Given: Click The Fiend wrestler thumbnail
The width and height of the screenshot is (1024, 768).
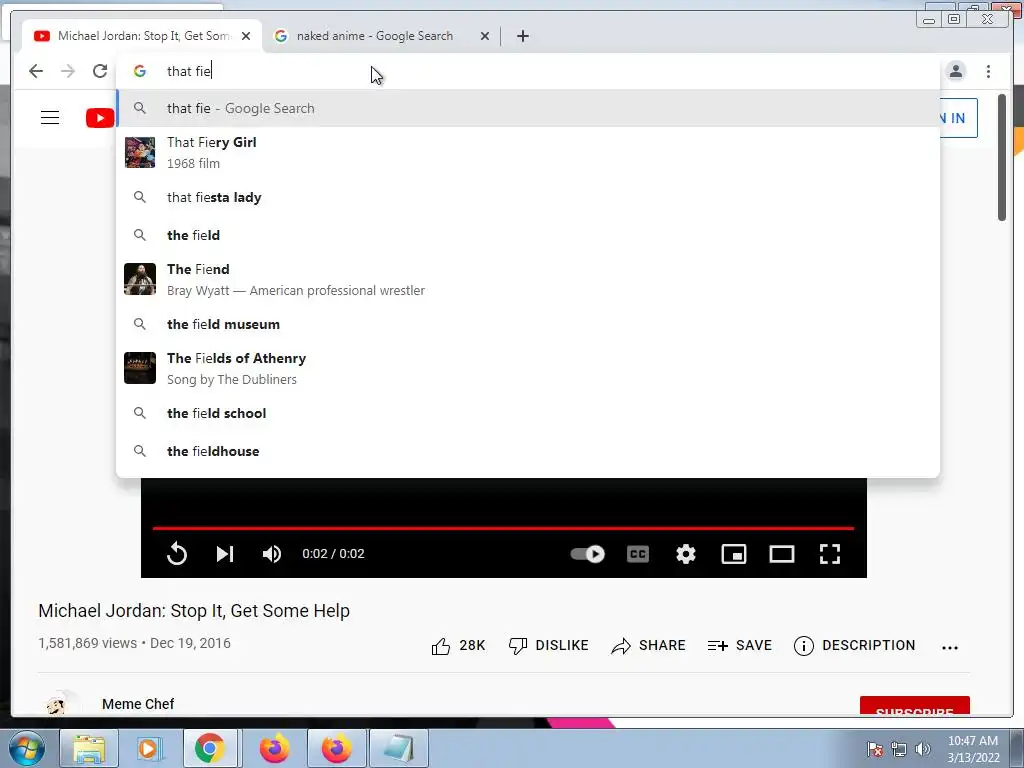Looking at the screenshot, I should pos(140,279).
